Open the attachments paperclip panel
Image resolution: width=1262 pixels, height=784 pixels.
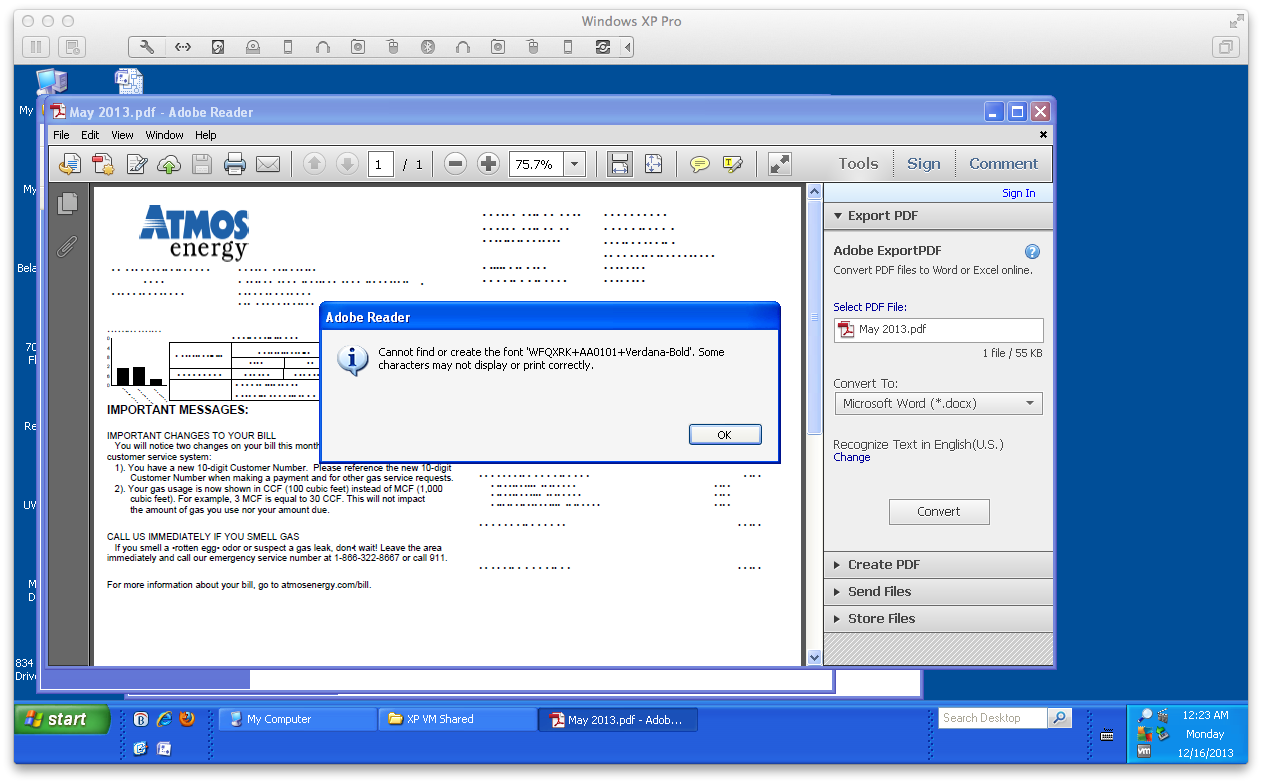click(67, 246)
